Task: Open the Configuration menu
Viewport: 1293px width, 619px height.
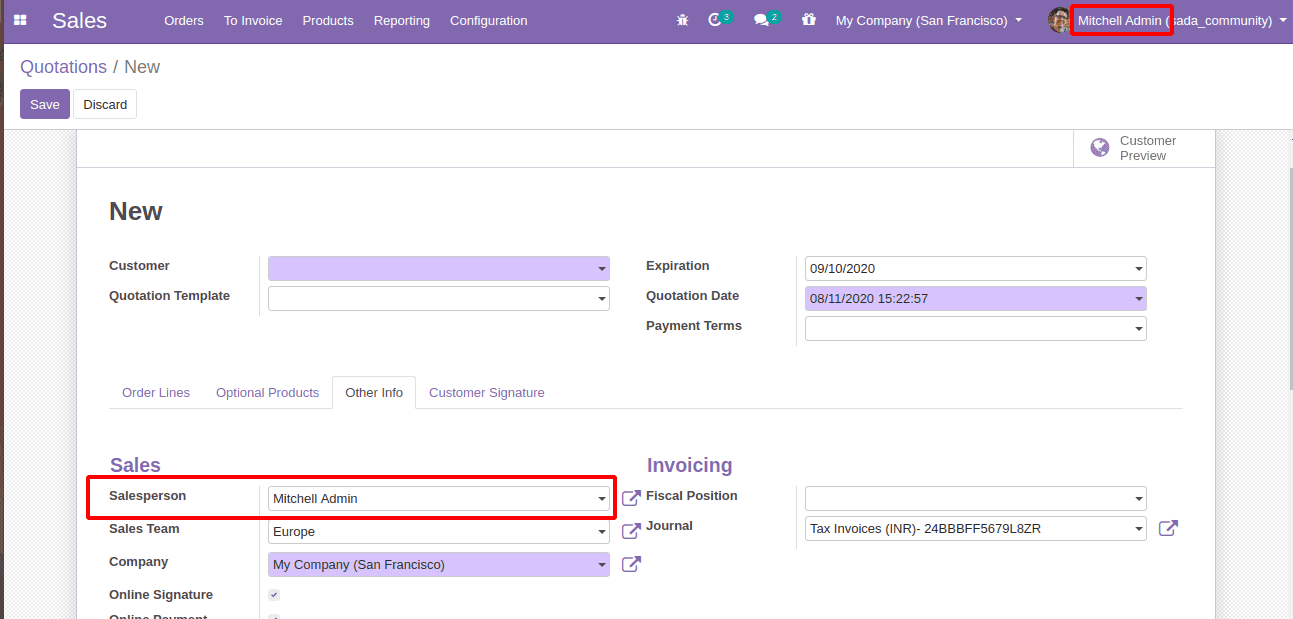Action: click(489, 20)
